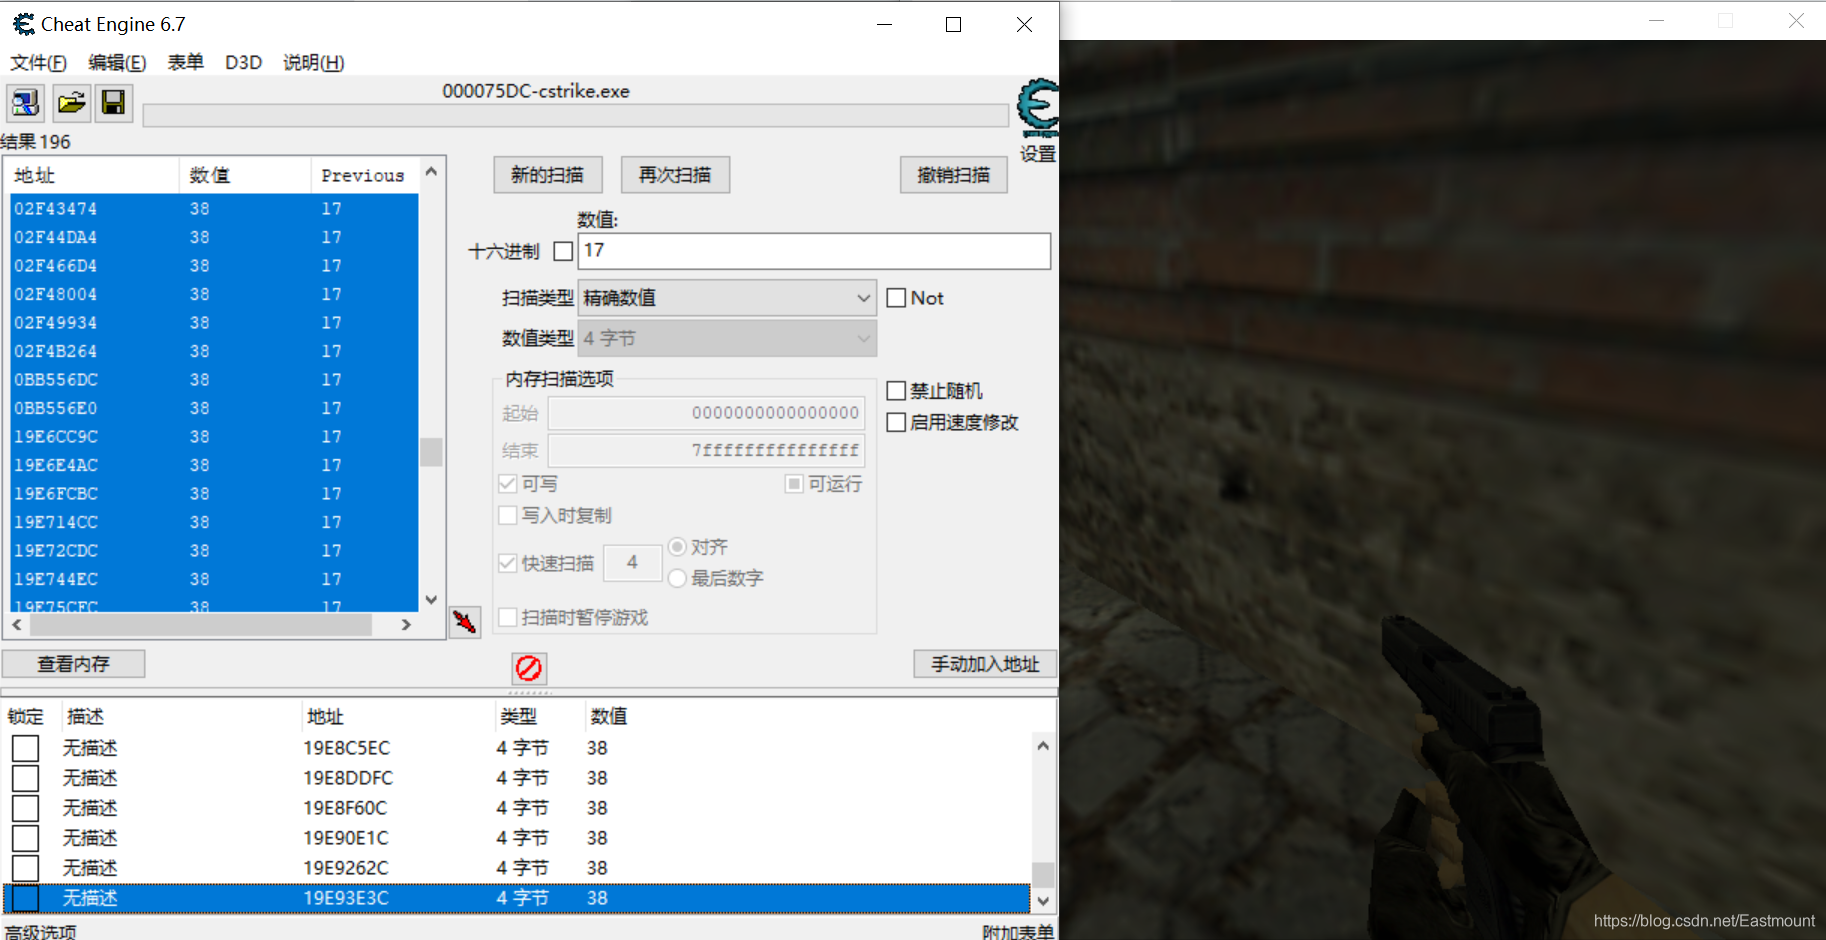
Task: Toggle the 可写 checkbox
Action: coord(507,484)
